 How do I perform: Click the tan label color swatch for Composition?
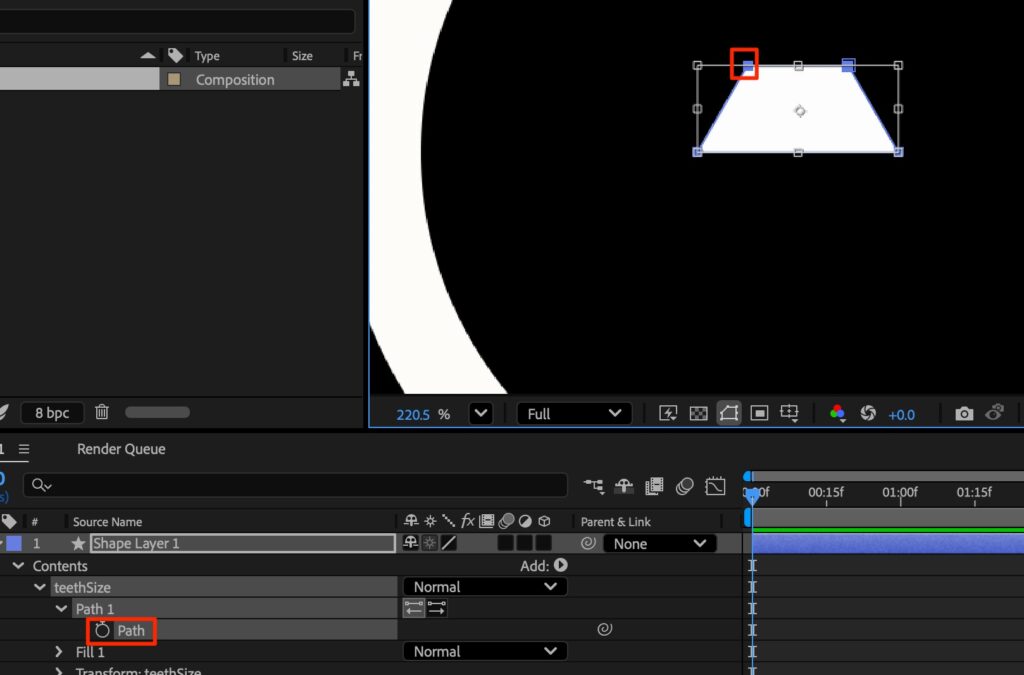[174, 80]
